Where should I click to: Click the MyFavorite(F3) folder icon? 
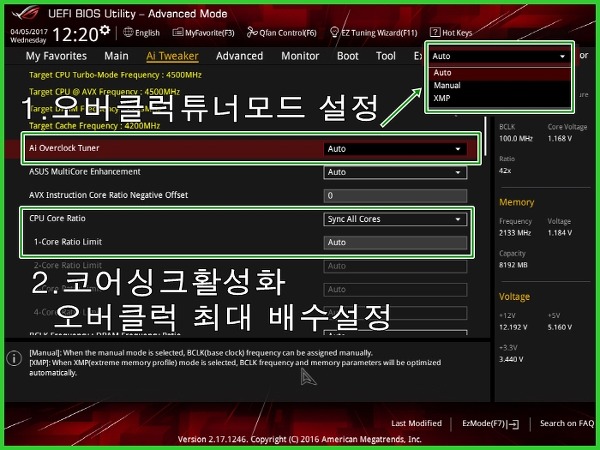click(x=178, y=32)
